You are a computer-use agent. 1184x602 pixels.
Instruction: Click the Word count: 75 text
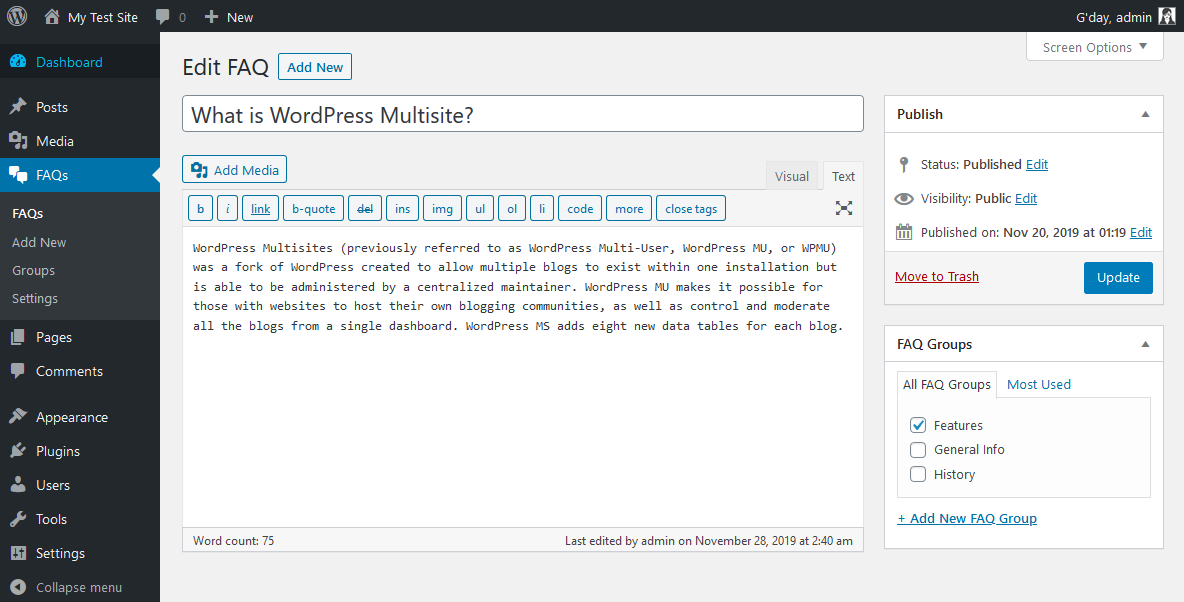tap(233, 540)
